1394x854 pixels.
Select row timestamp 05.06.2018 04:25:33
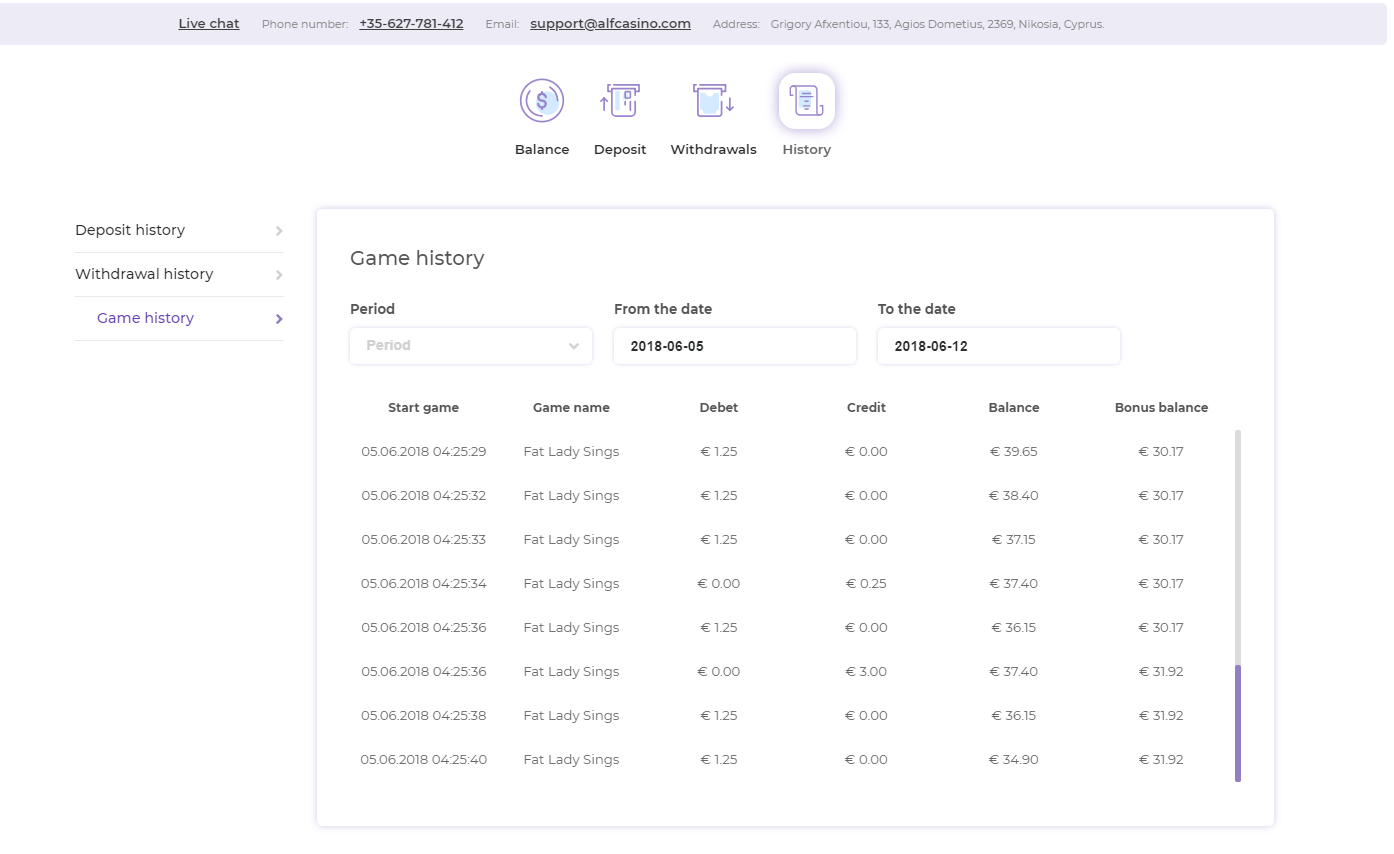coord(424,540)
